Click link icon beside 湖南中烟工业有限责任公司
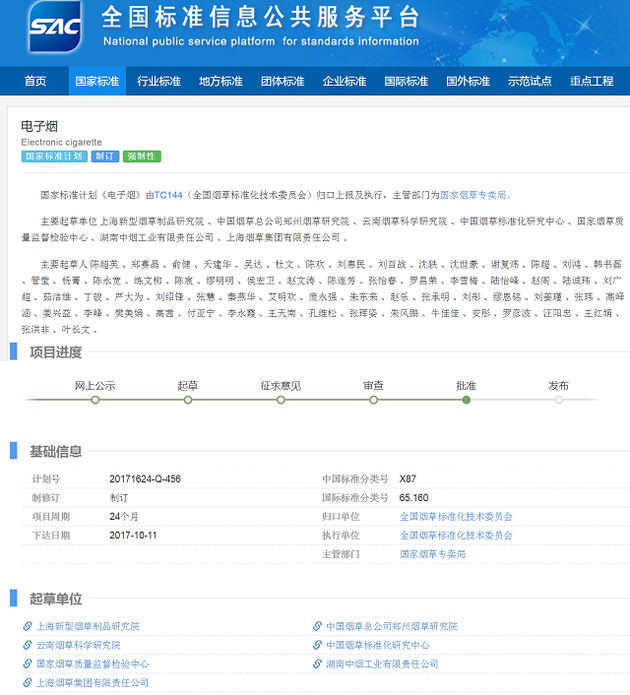The image size is (630, 695). (318, 664)
